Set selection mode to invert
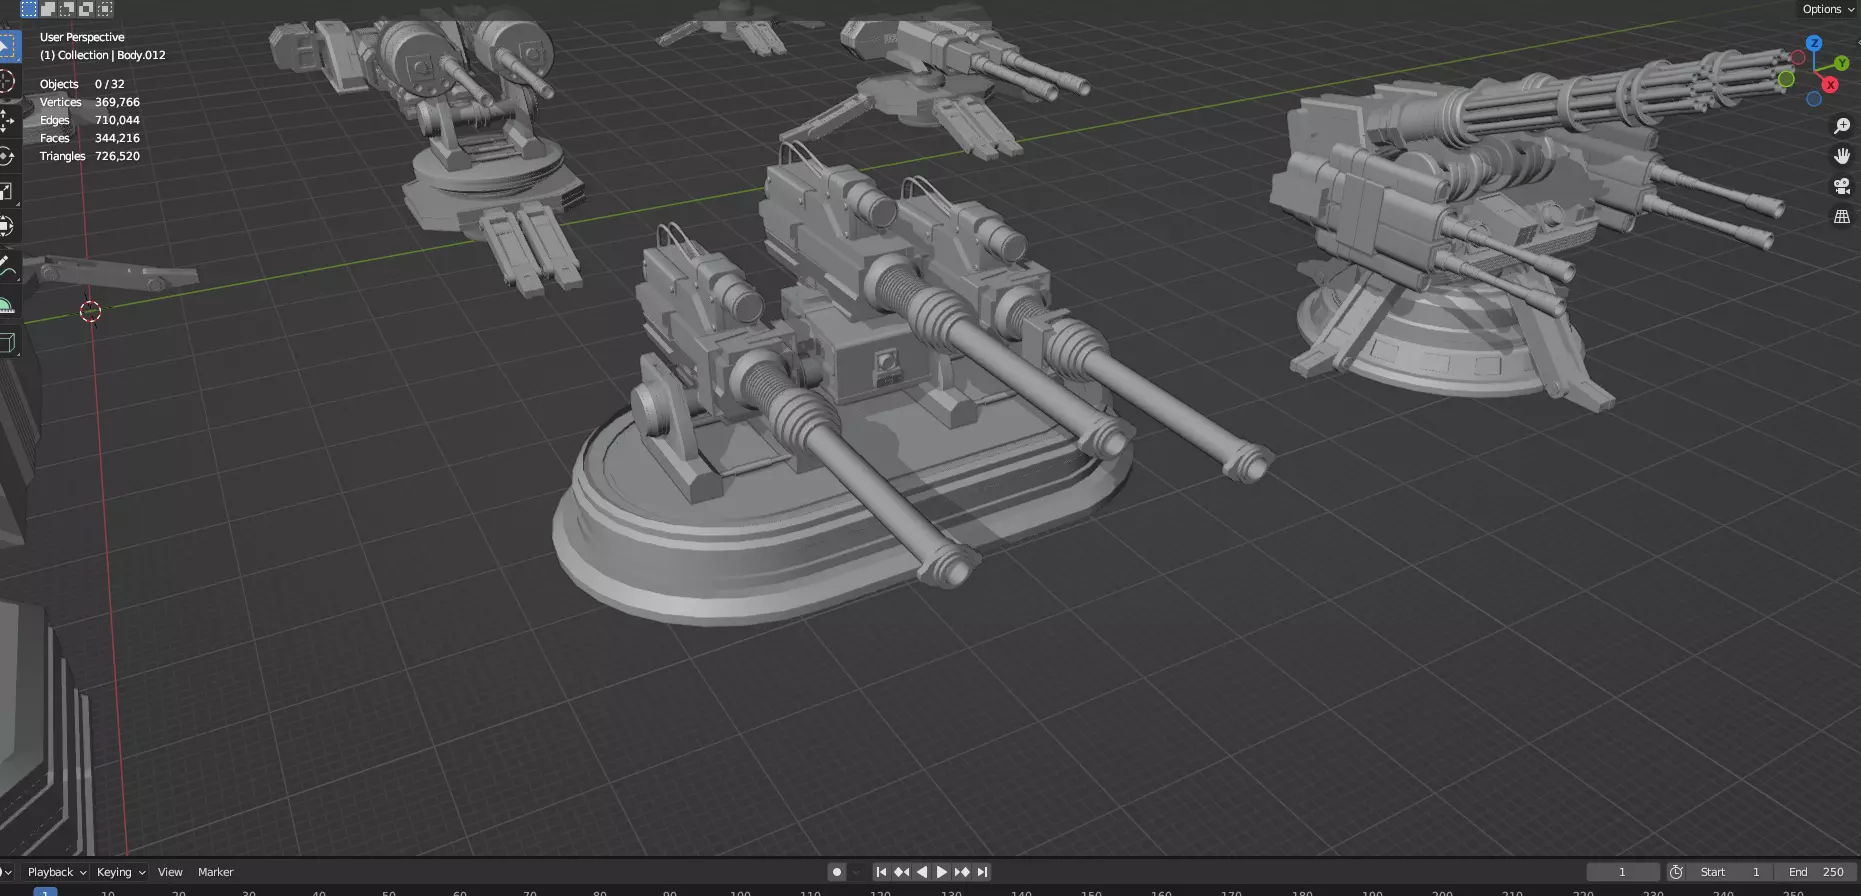 point(86,9)
